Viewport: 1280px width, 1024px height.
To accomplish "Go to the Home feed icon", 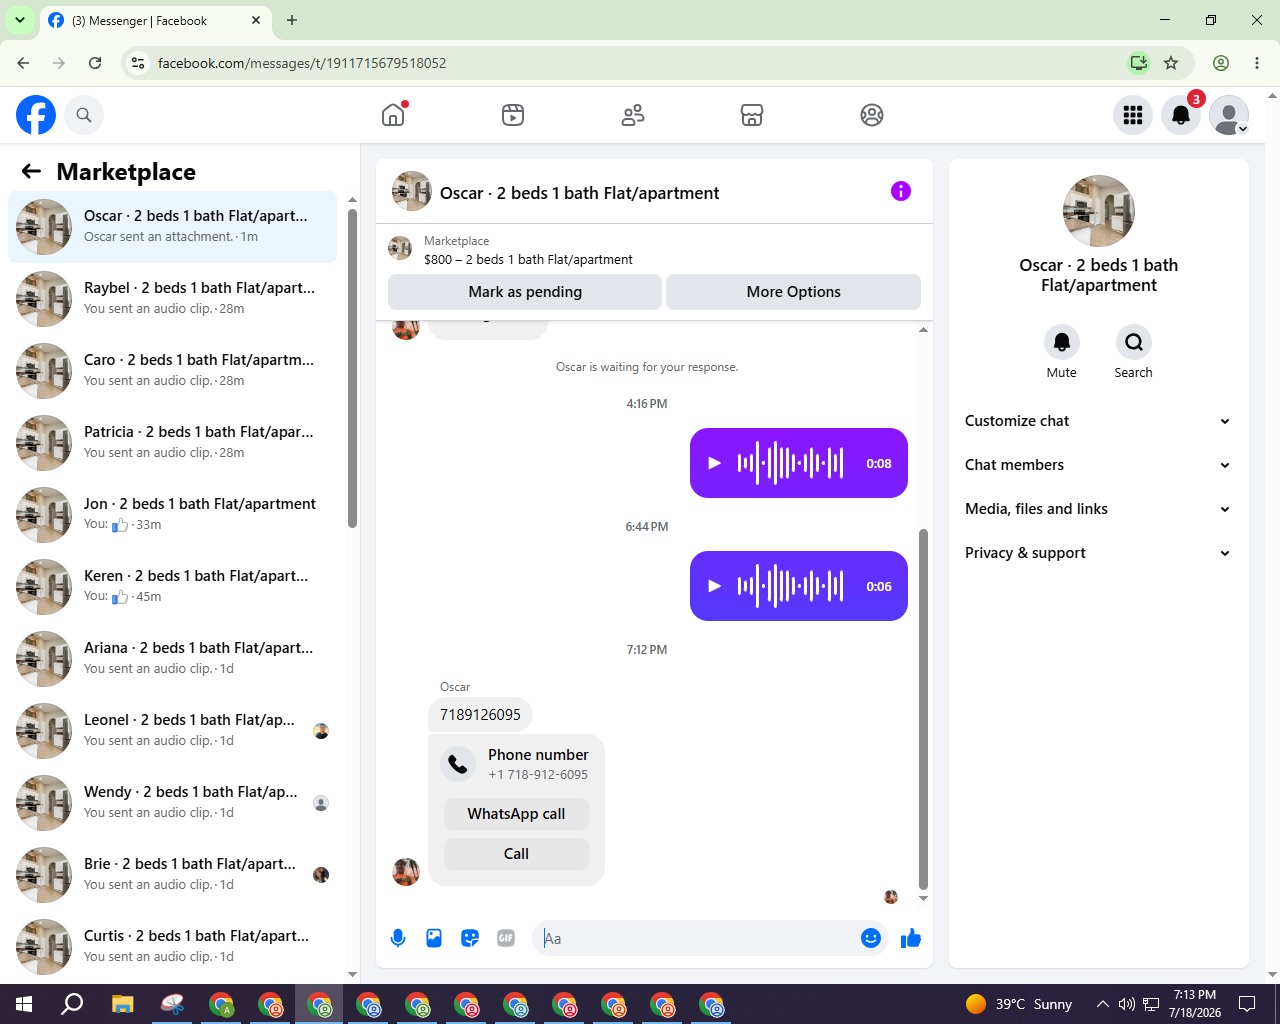I will (393, 115).
